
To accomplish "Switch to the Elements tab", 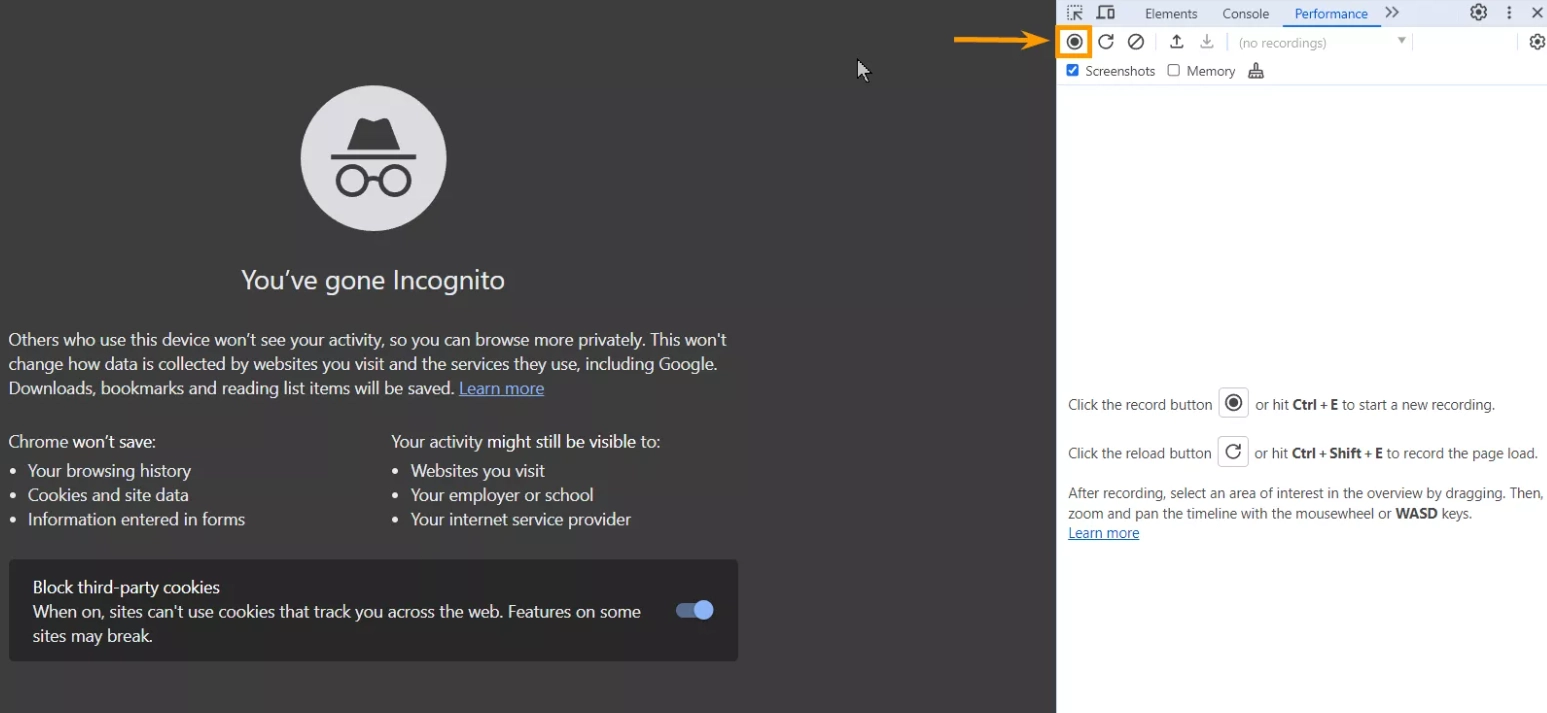I will coord(1171,14).
